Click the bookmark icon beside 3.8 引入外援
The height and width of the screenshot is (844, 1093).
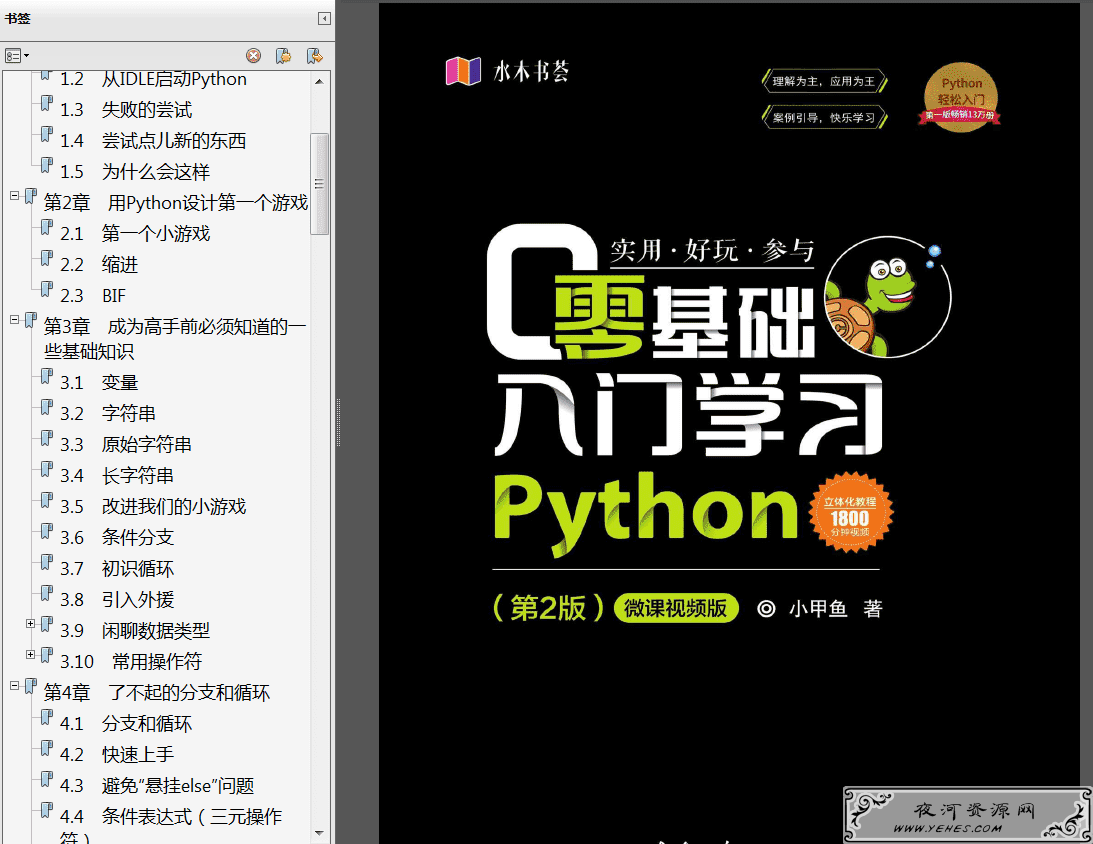pos(47,594)
